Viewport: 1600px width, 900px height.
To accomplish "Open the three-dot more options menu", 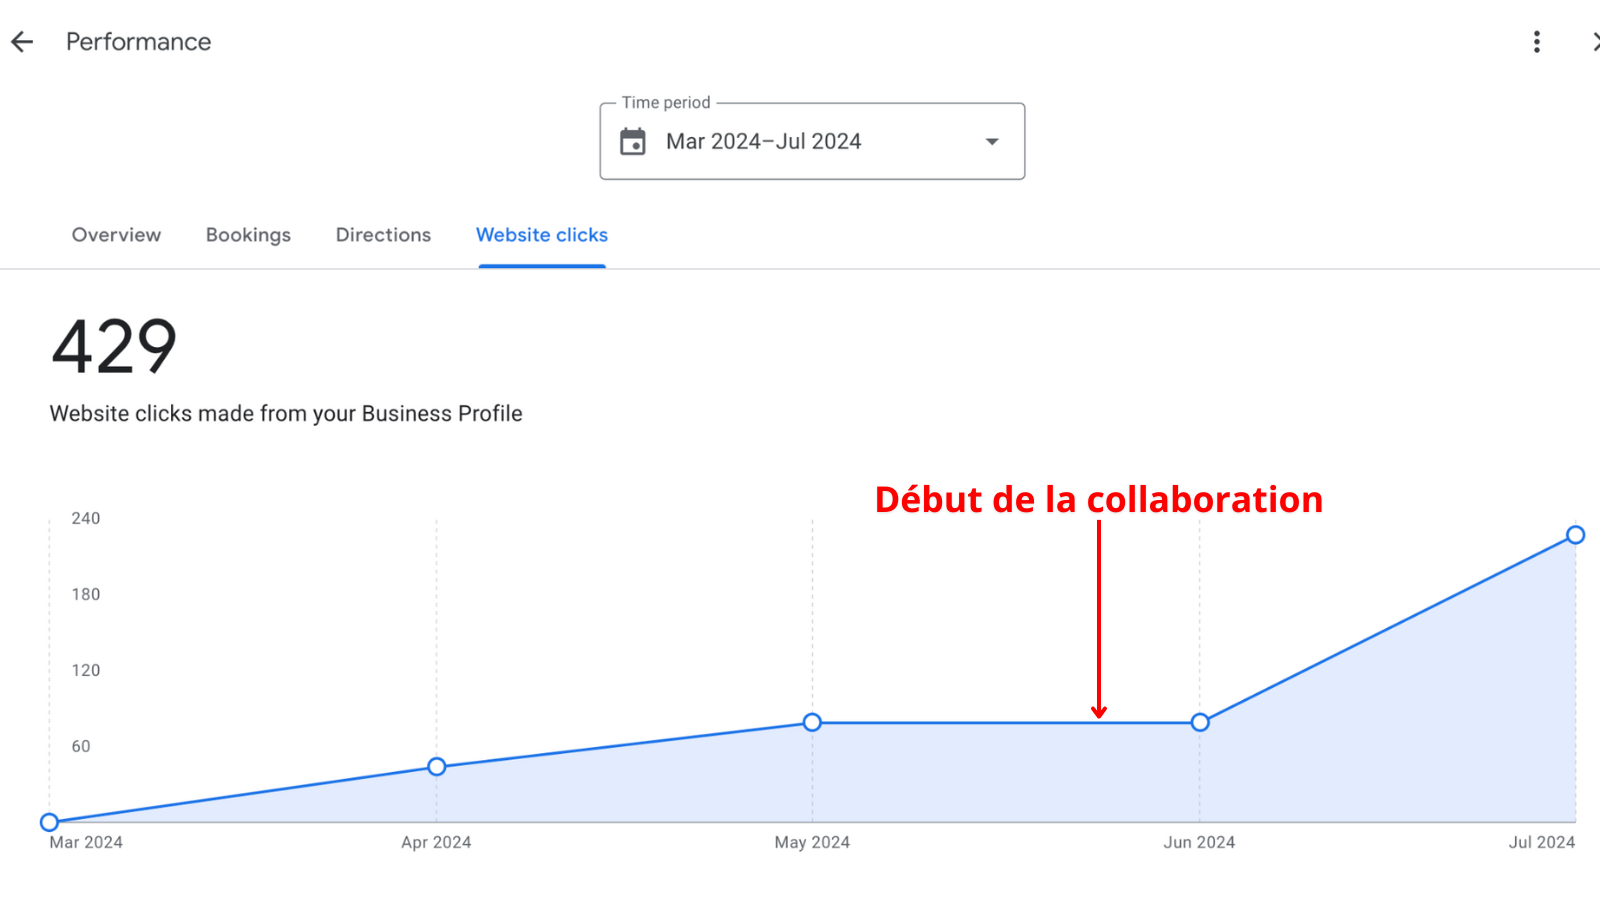I will (x=1537, y=42).
